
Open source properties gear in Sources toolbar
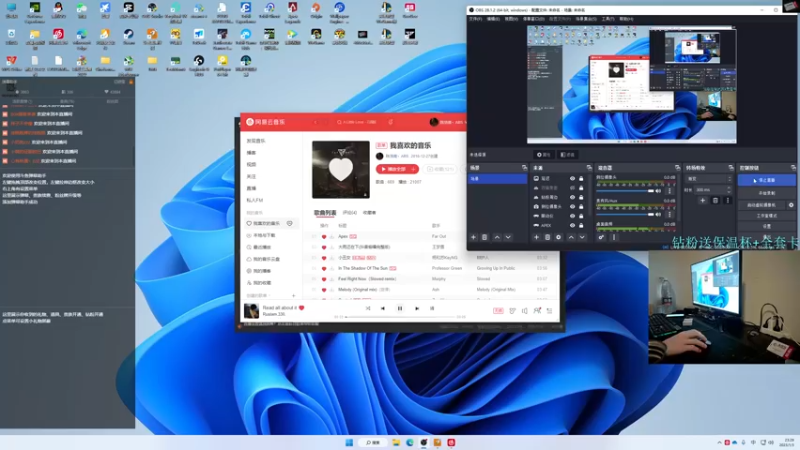click(558, 237)
